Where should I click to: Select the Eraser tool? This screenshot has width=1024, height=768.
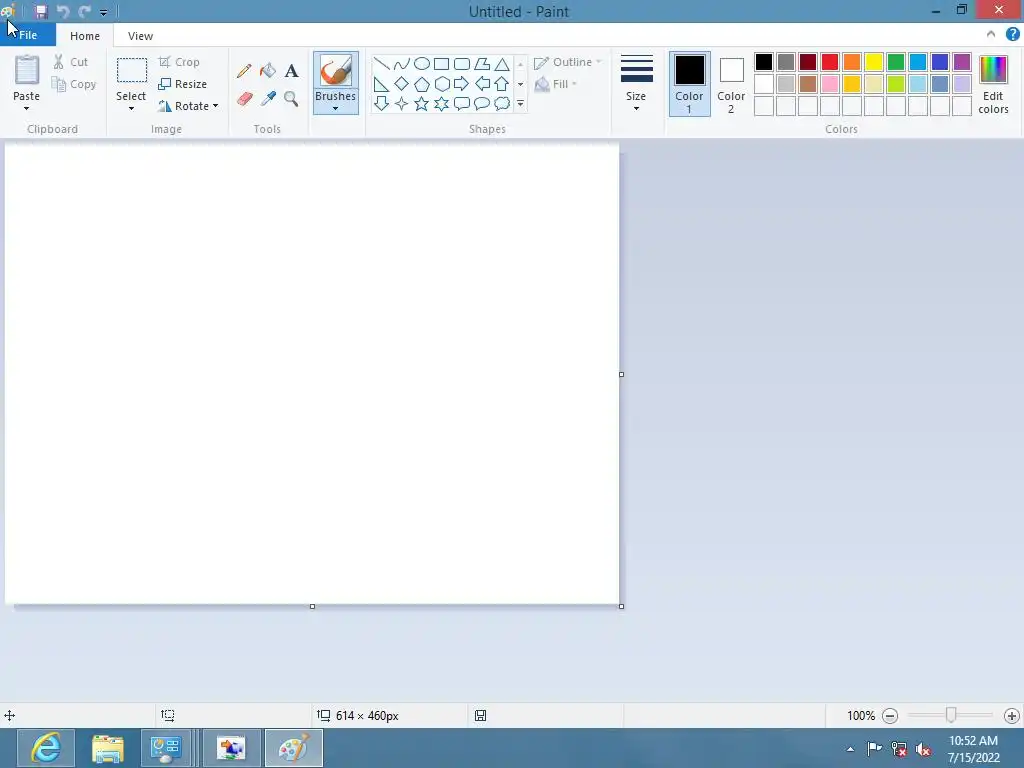[x=244, y=99]
